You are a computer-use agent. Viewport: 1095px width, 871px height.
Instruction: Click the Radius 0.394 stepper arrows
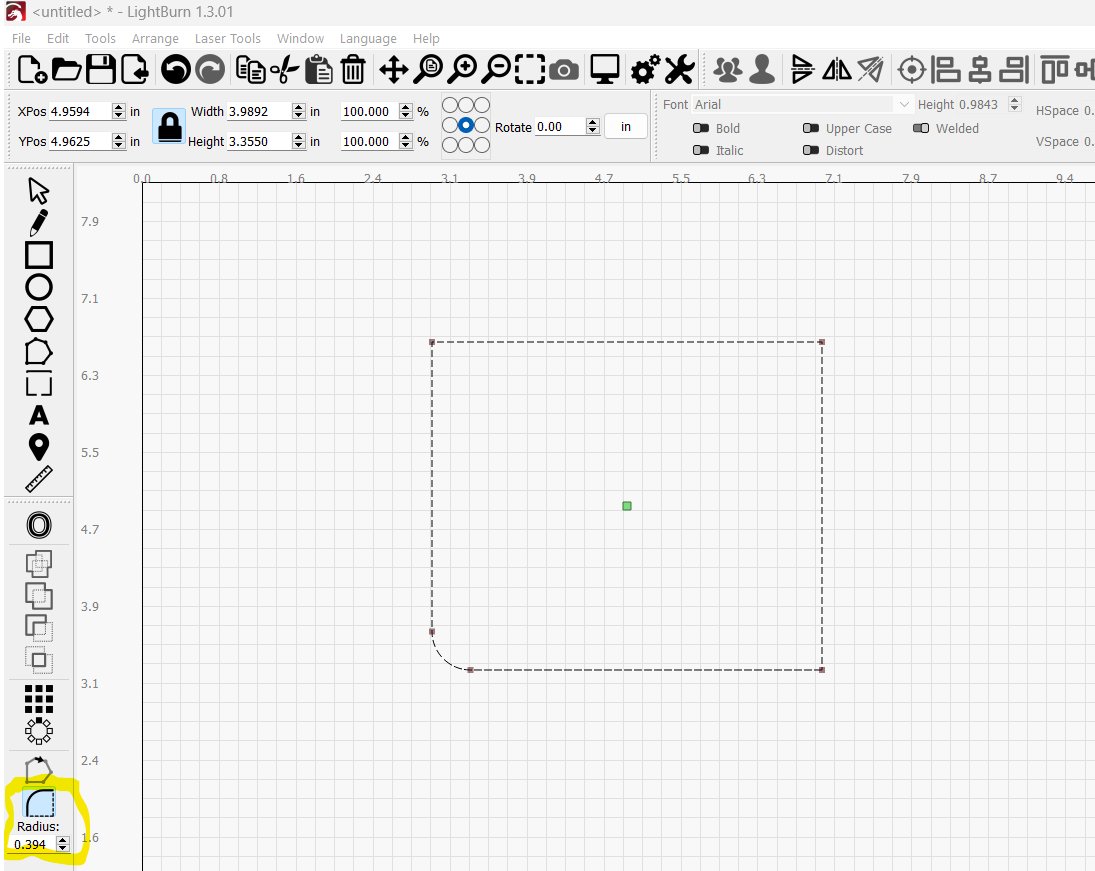63,844
